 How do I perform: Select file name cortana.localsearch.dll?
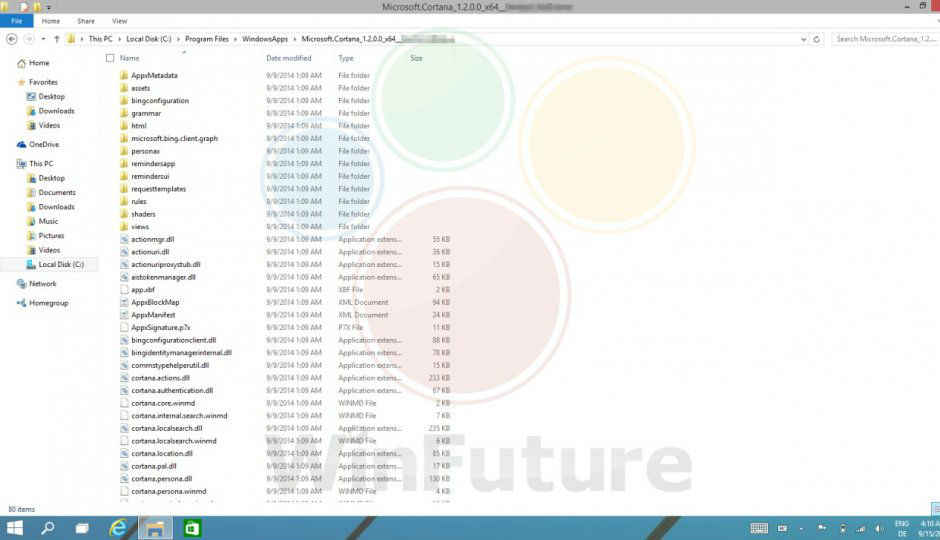point(167,428)
